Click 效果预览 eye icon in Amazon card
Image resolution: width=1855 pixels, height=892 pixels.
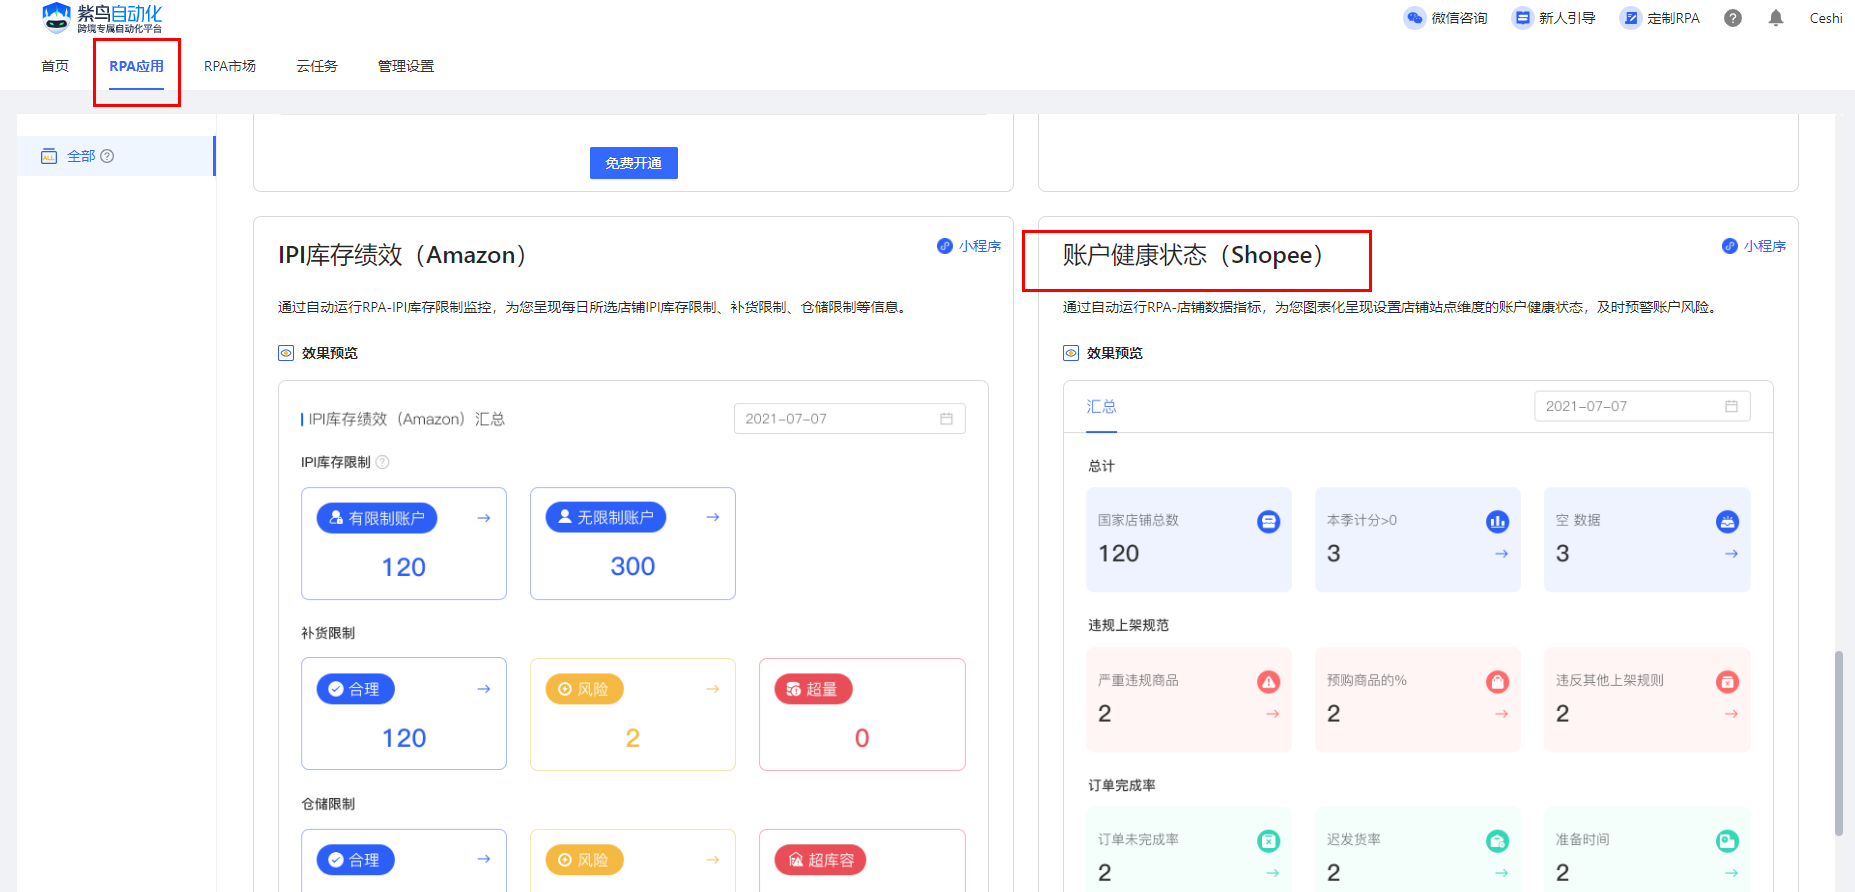pos(286,353)
